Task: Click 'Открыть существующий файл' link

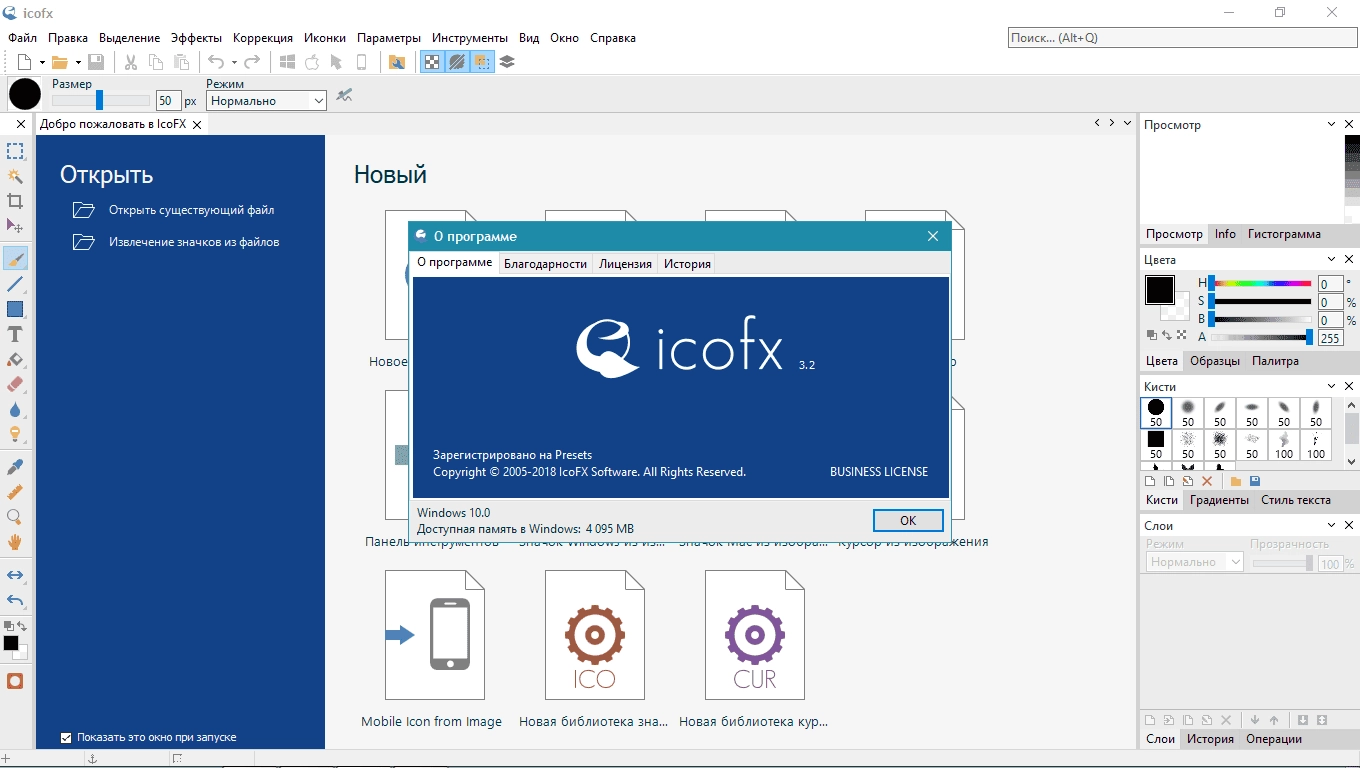Action: (x=191, y=210)
